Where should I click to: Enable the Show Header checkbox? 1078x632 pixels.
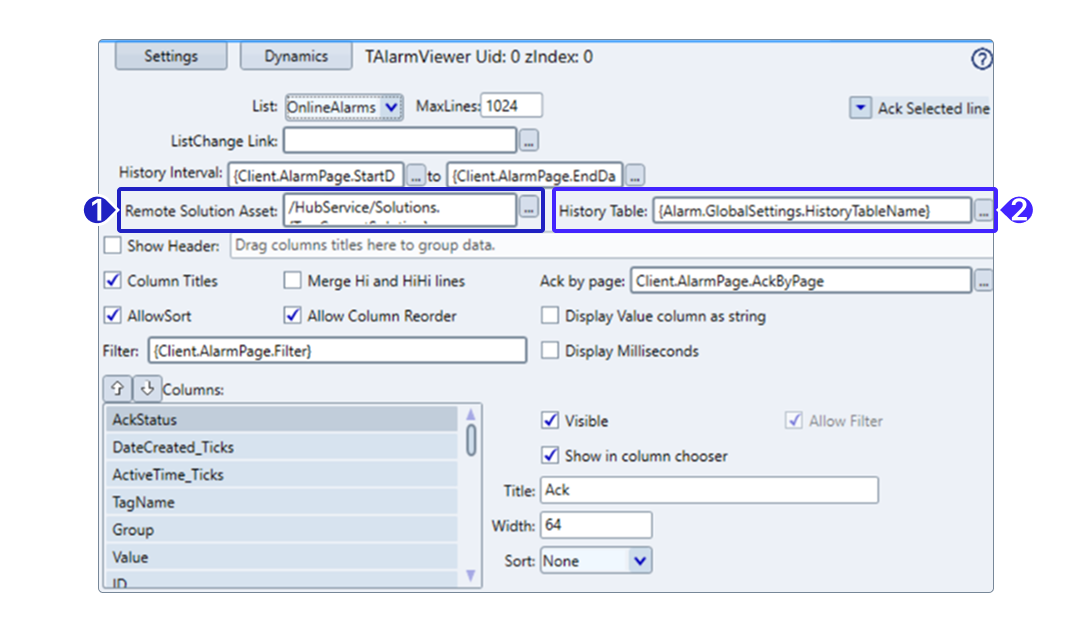point(113,246)
